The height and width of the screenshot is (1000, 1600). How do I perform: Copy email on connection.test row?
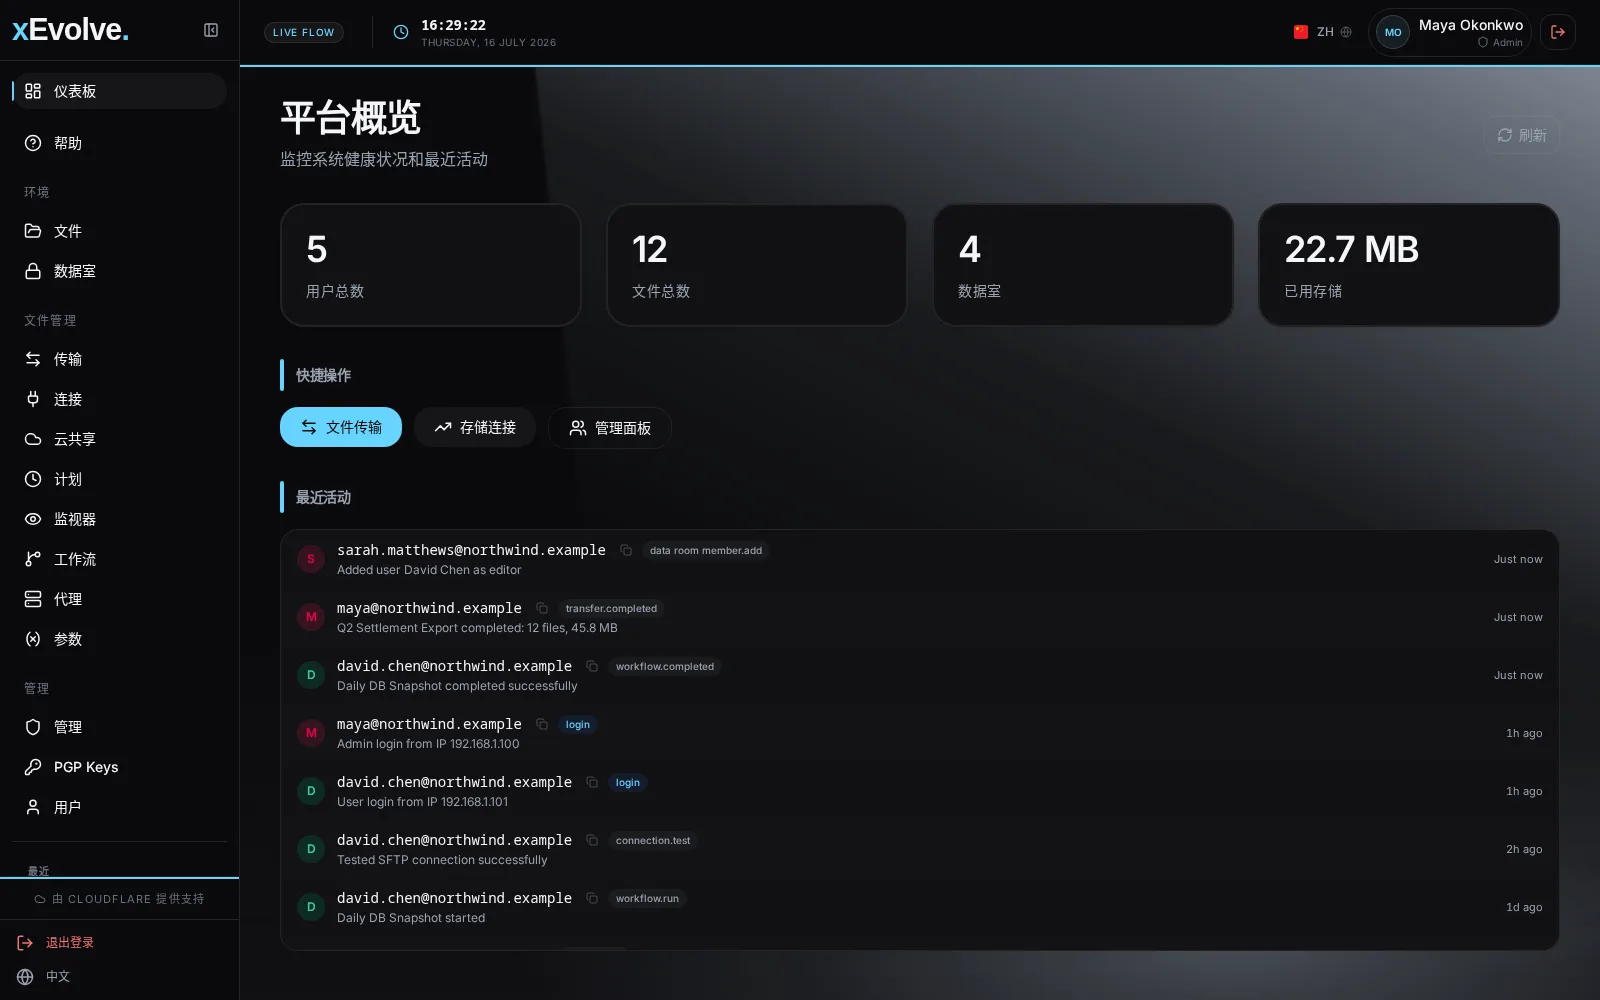[x=592, y=840]
